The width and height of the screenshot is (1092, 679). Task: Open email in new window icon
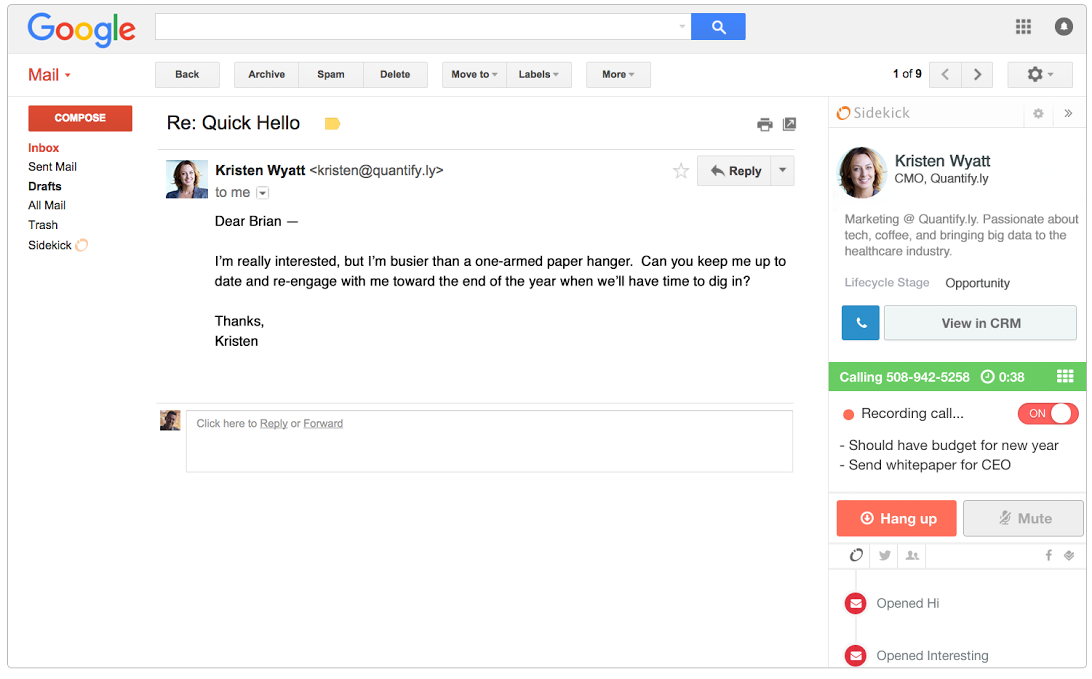[790, 124]
